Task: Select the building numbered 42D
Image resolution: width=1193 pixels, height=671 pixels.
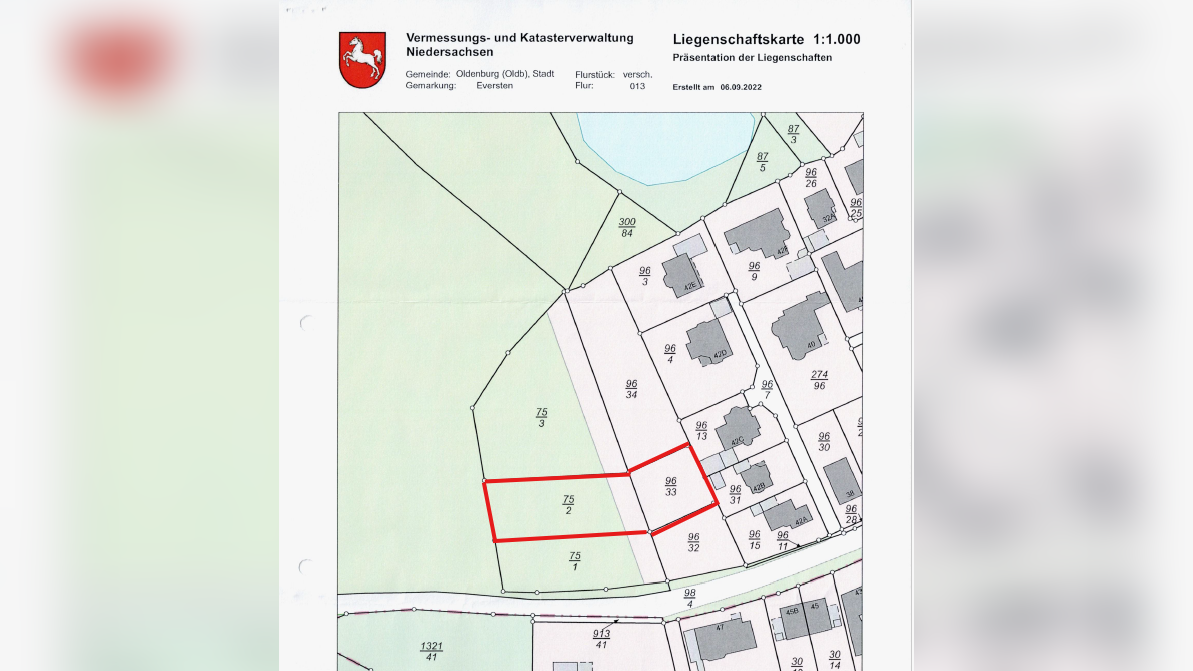Action: 708,341
